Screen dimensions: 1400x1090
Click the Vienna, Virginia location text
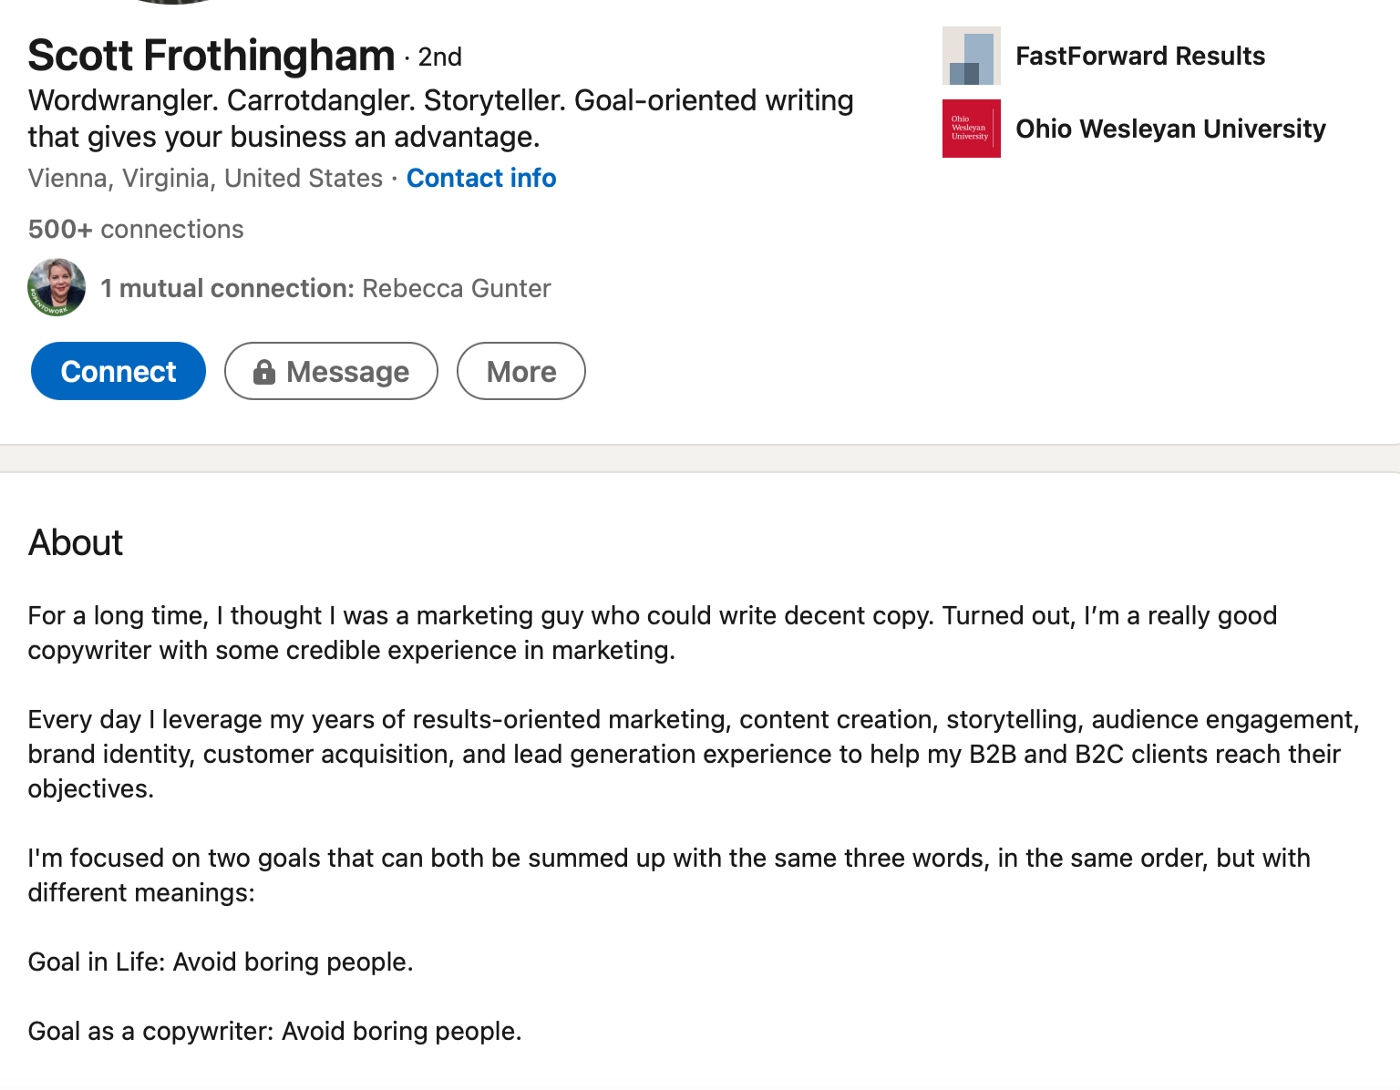205,178
